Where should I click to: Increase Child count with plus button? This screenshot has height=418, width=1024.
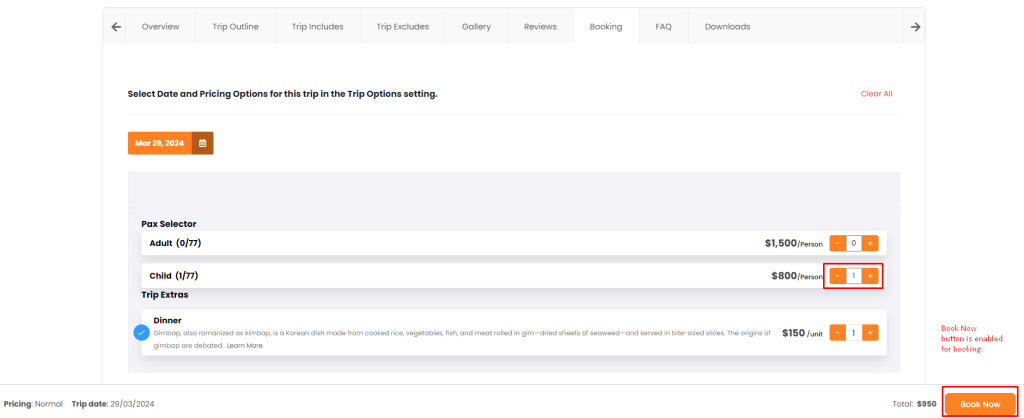pos(870,276)
